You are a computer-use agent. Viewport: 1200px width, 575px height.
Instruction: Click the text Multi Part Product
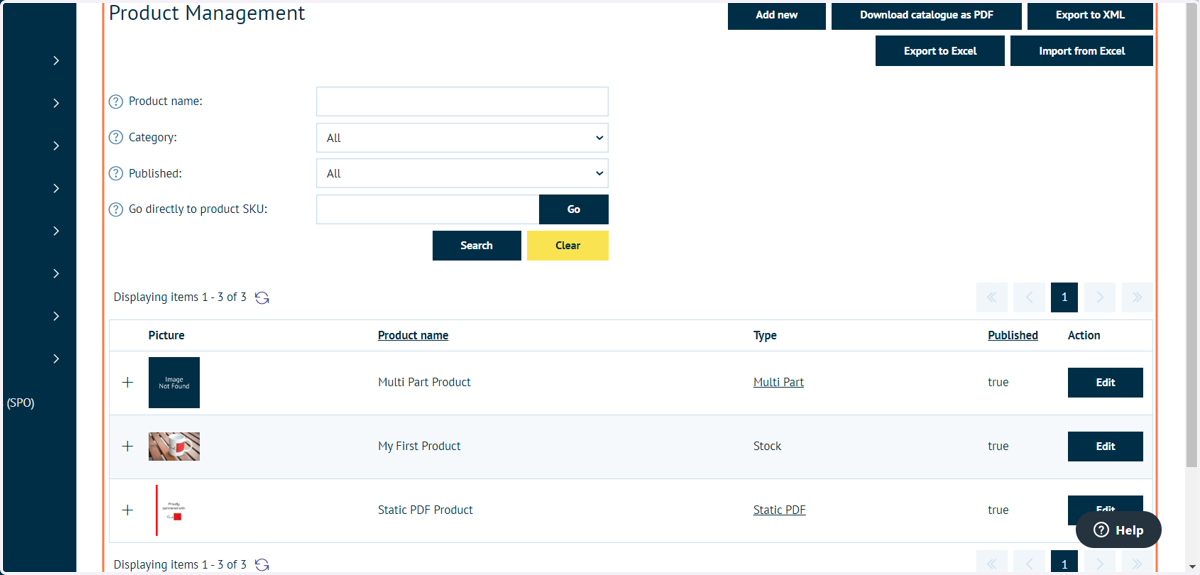[424, 382]
